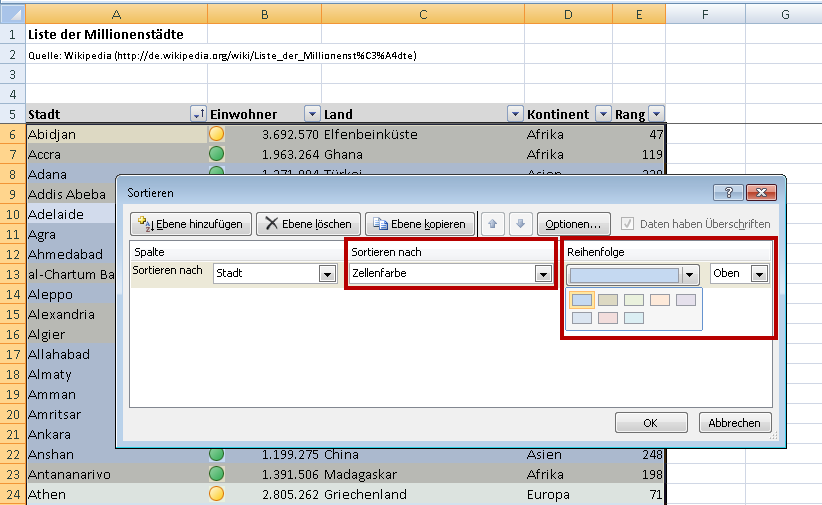822x505 pixels.
Task: Choose the tan color swatch
Action: [x=608, y=300]
